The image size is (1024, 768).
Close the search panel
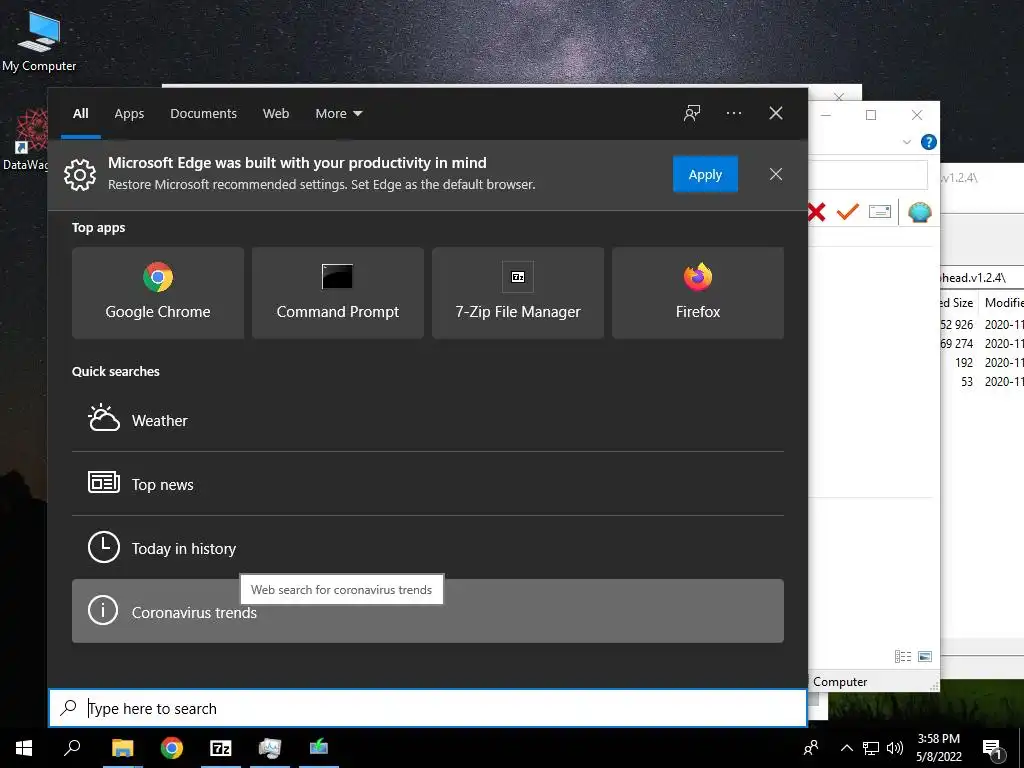[x=775, y=114]
